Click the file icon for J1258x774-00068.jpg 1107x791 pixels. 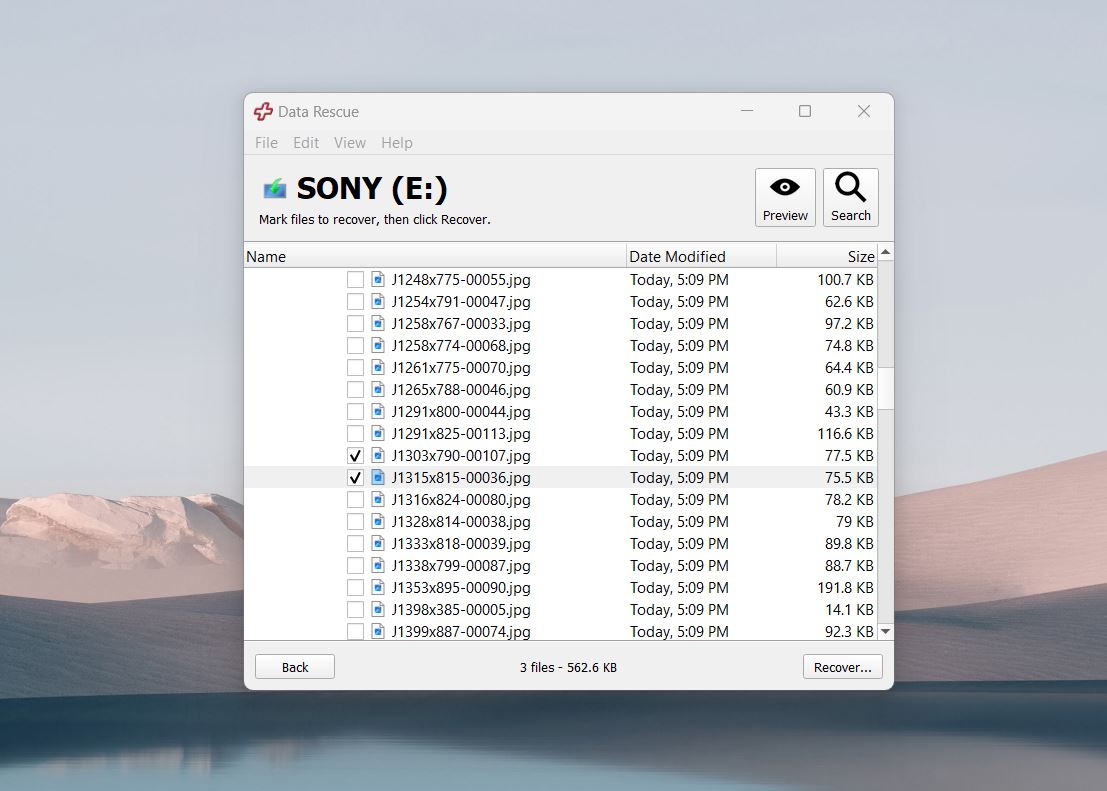coord(378,345)
